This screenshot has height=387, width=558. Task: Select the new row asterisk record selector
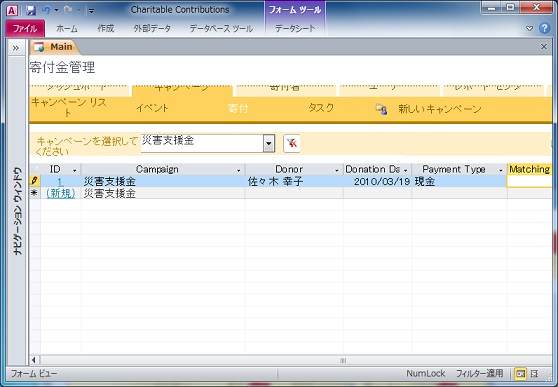point(35,193)
